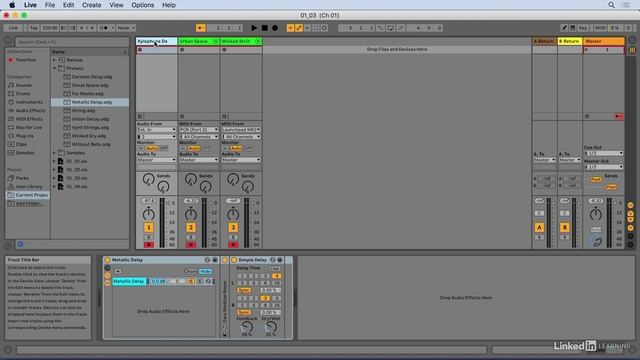The height and width of the screenshot is (360, 640).
Task: Open macOS Spotlight search icon
Action: 611,5
